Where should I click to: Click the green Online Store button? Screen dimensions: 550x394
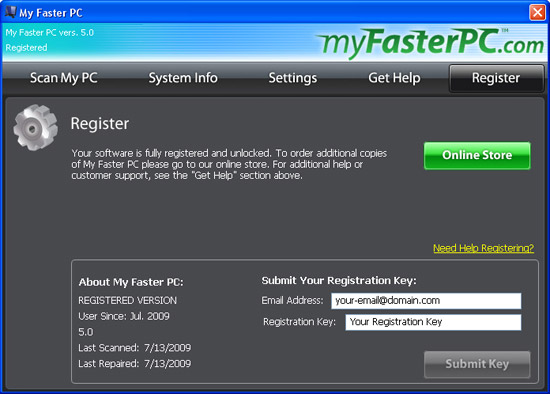click(x=477, y=155)
